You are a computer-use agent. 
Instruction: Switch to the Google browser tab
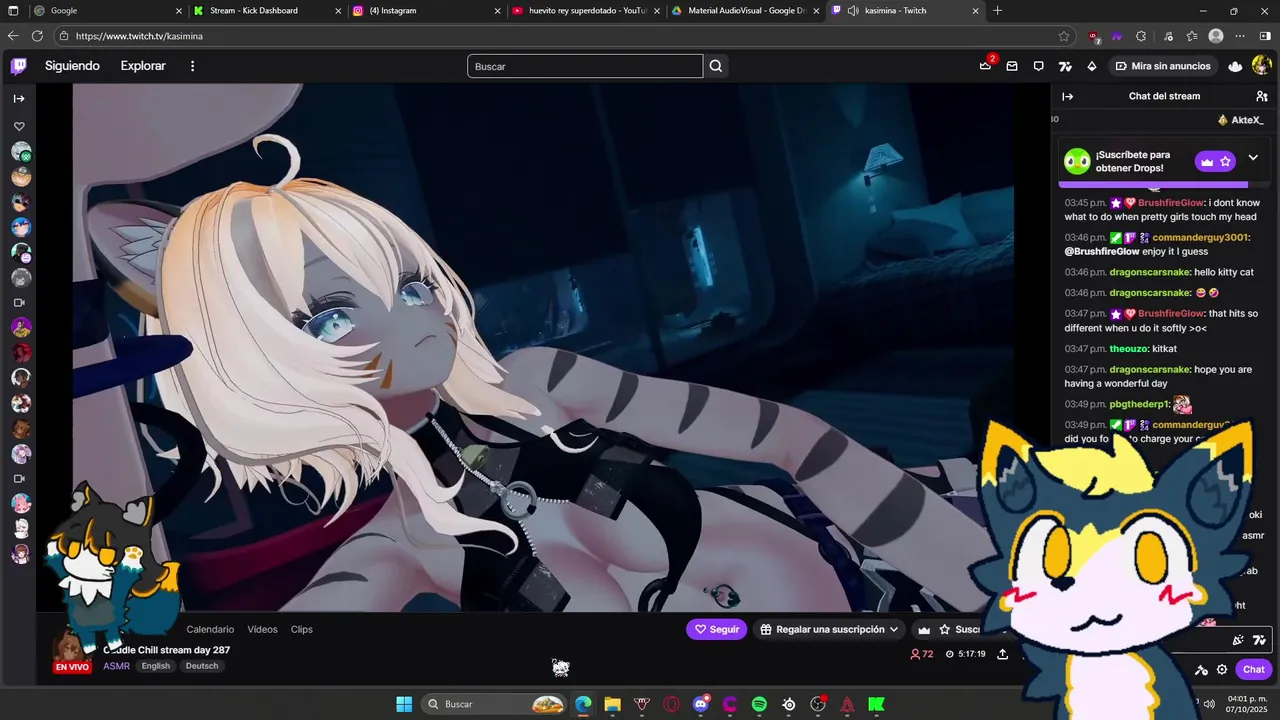pos(106,11)
